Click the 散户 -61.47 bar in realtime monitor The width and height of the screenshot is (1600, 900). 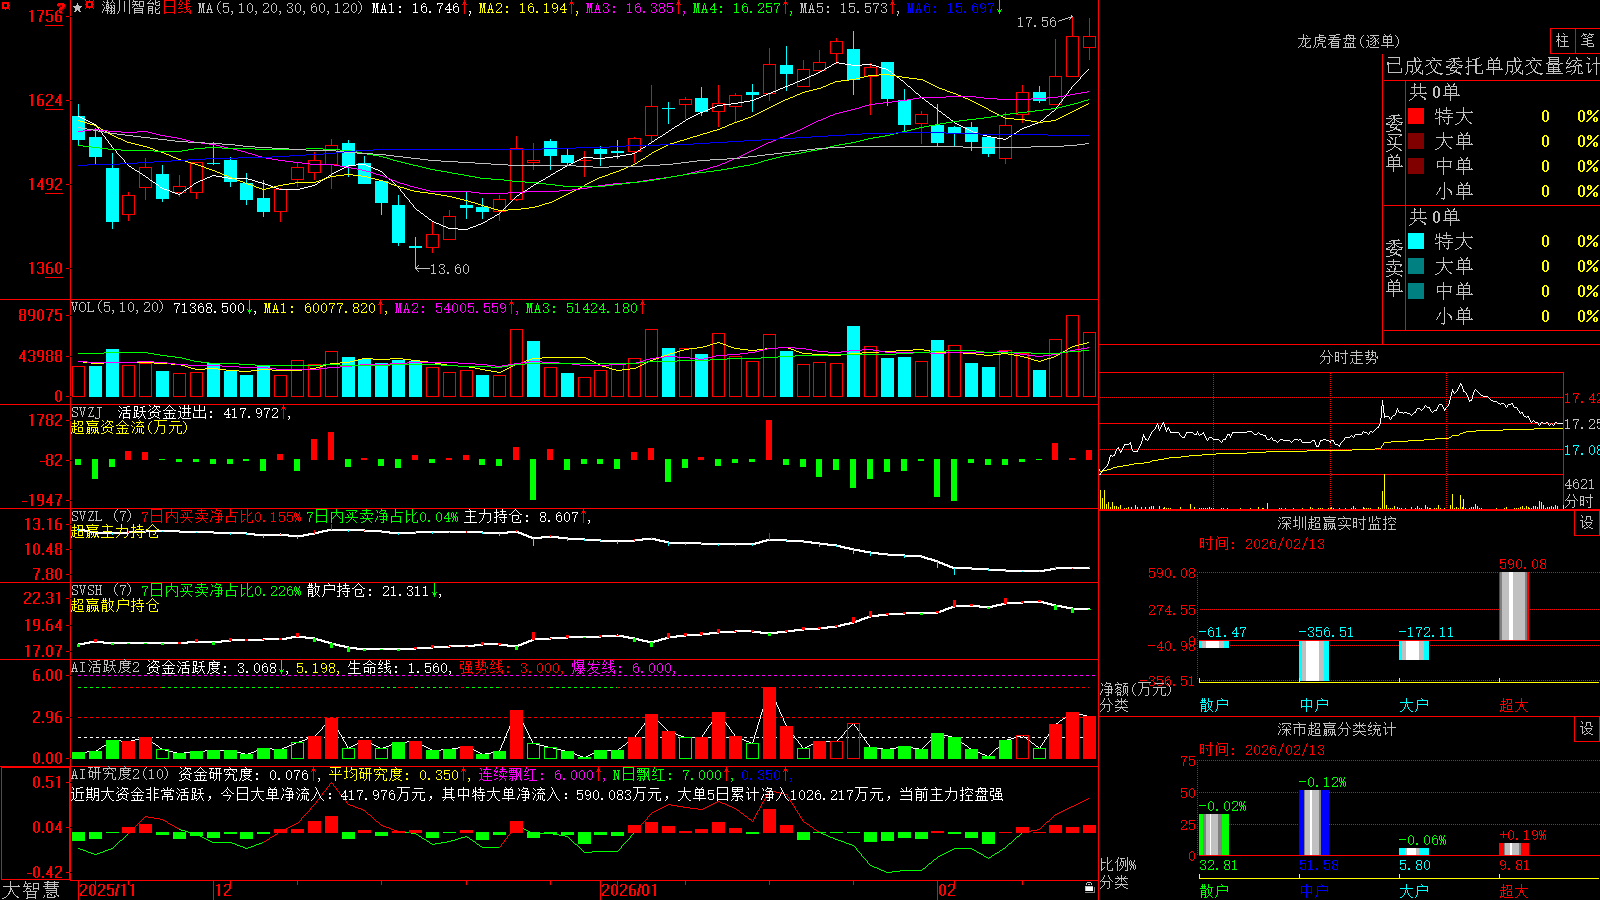[1214, 644]
